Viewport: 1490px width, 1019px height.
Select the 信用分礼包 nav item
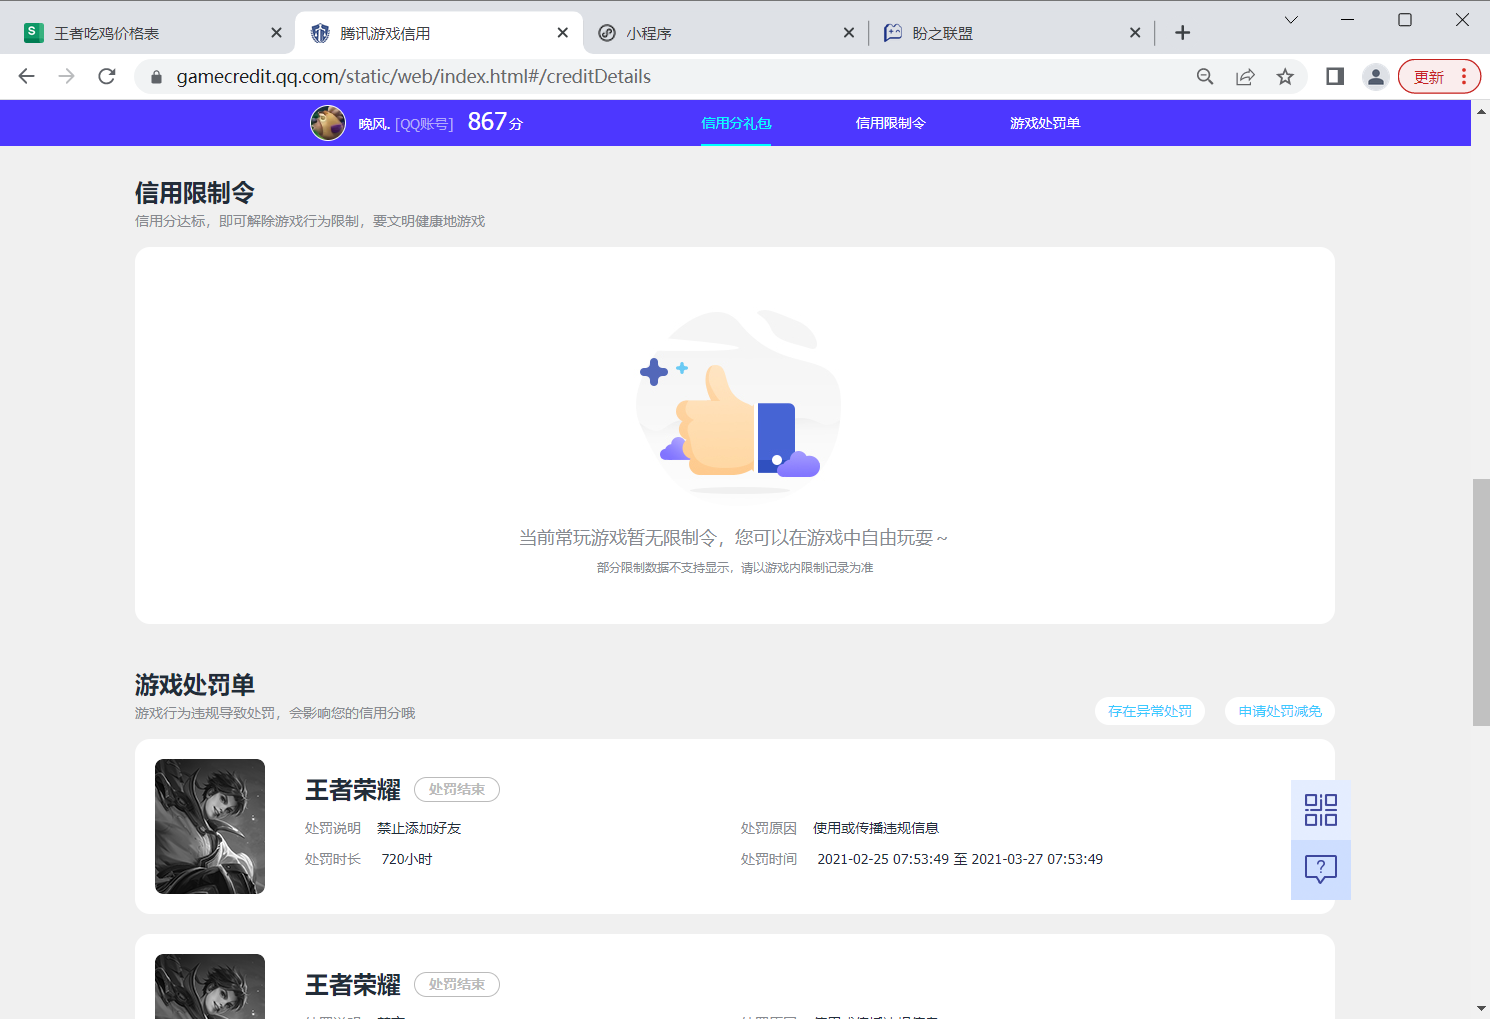coord(736,123)
